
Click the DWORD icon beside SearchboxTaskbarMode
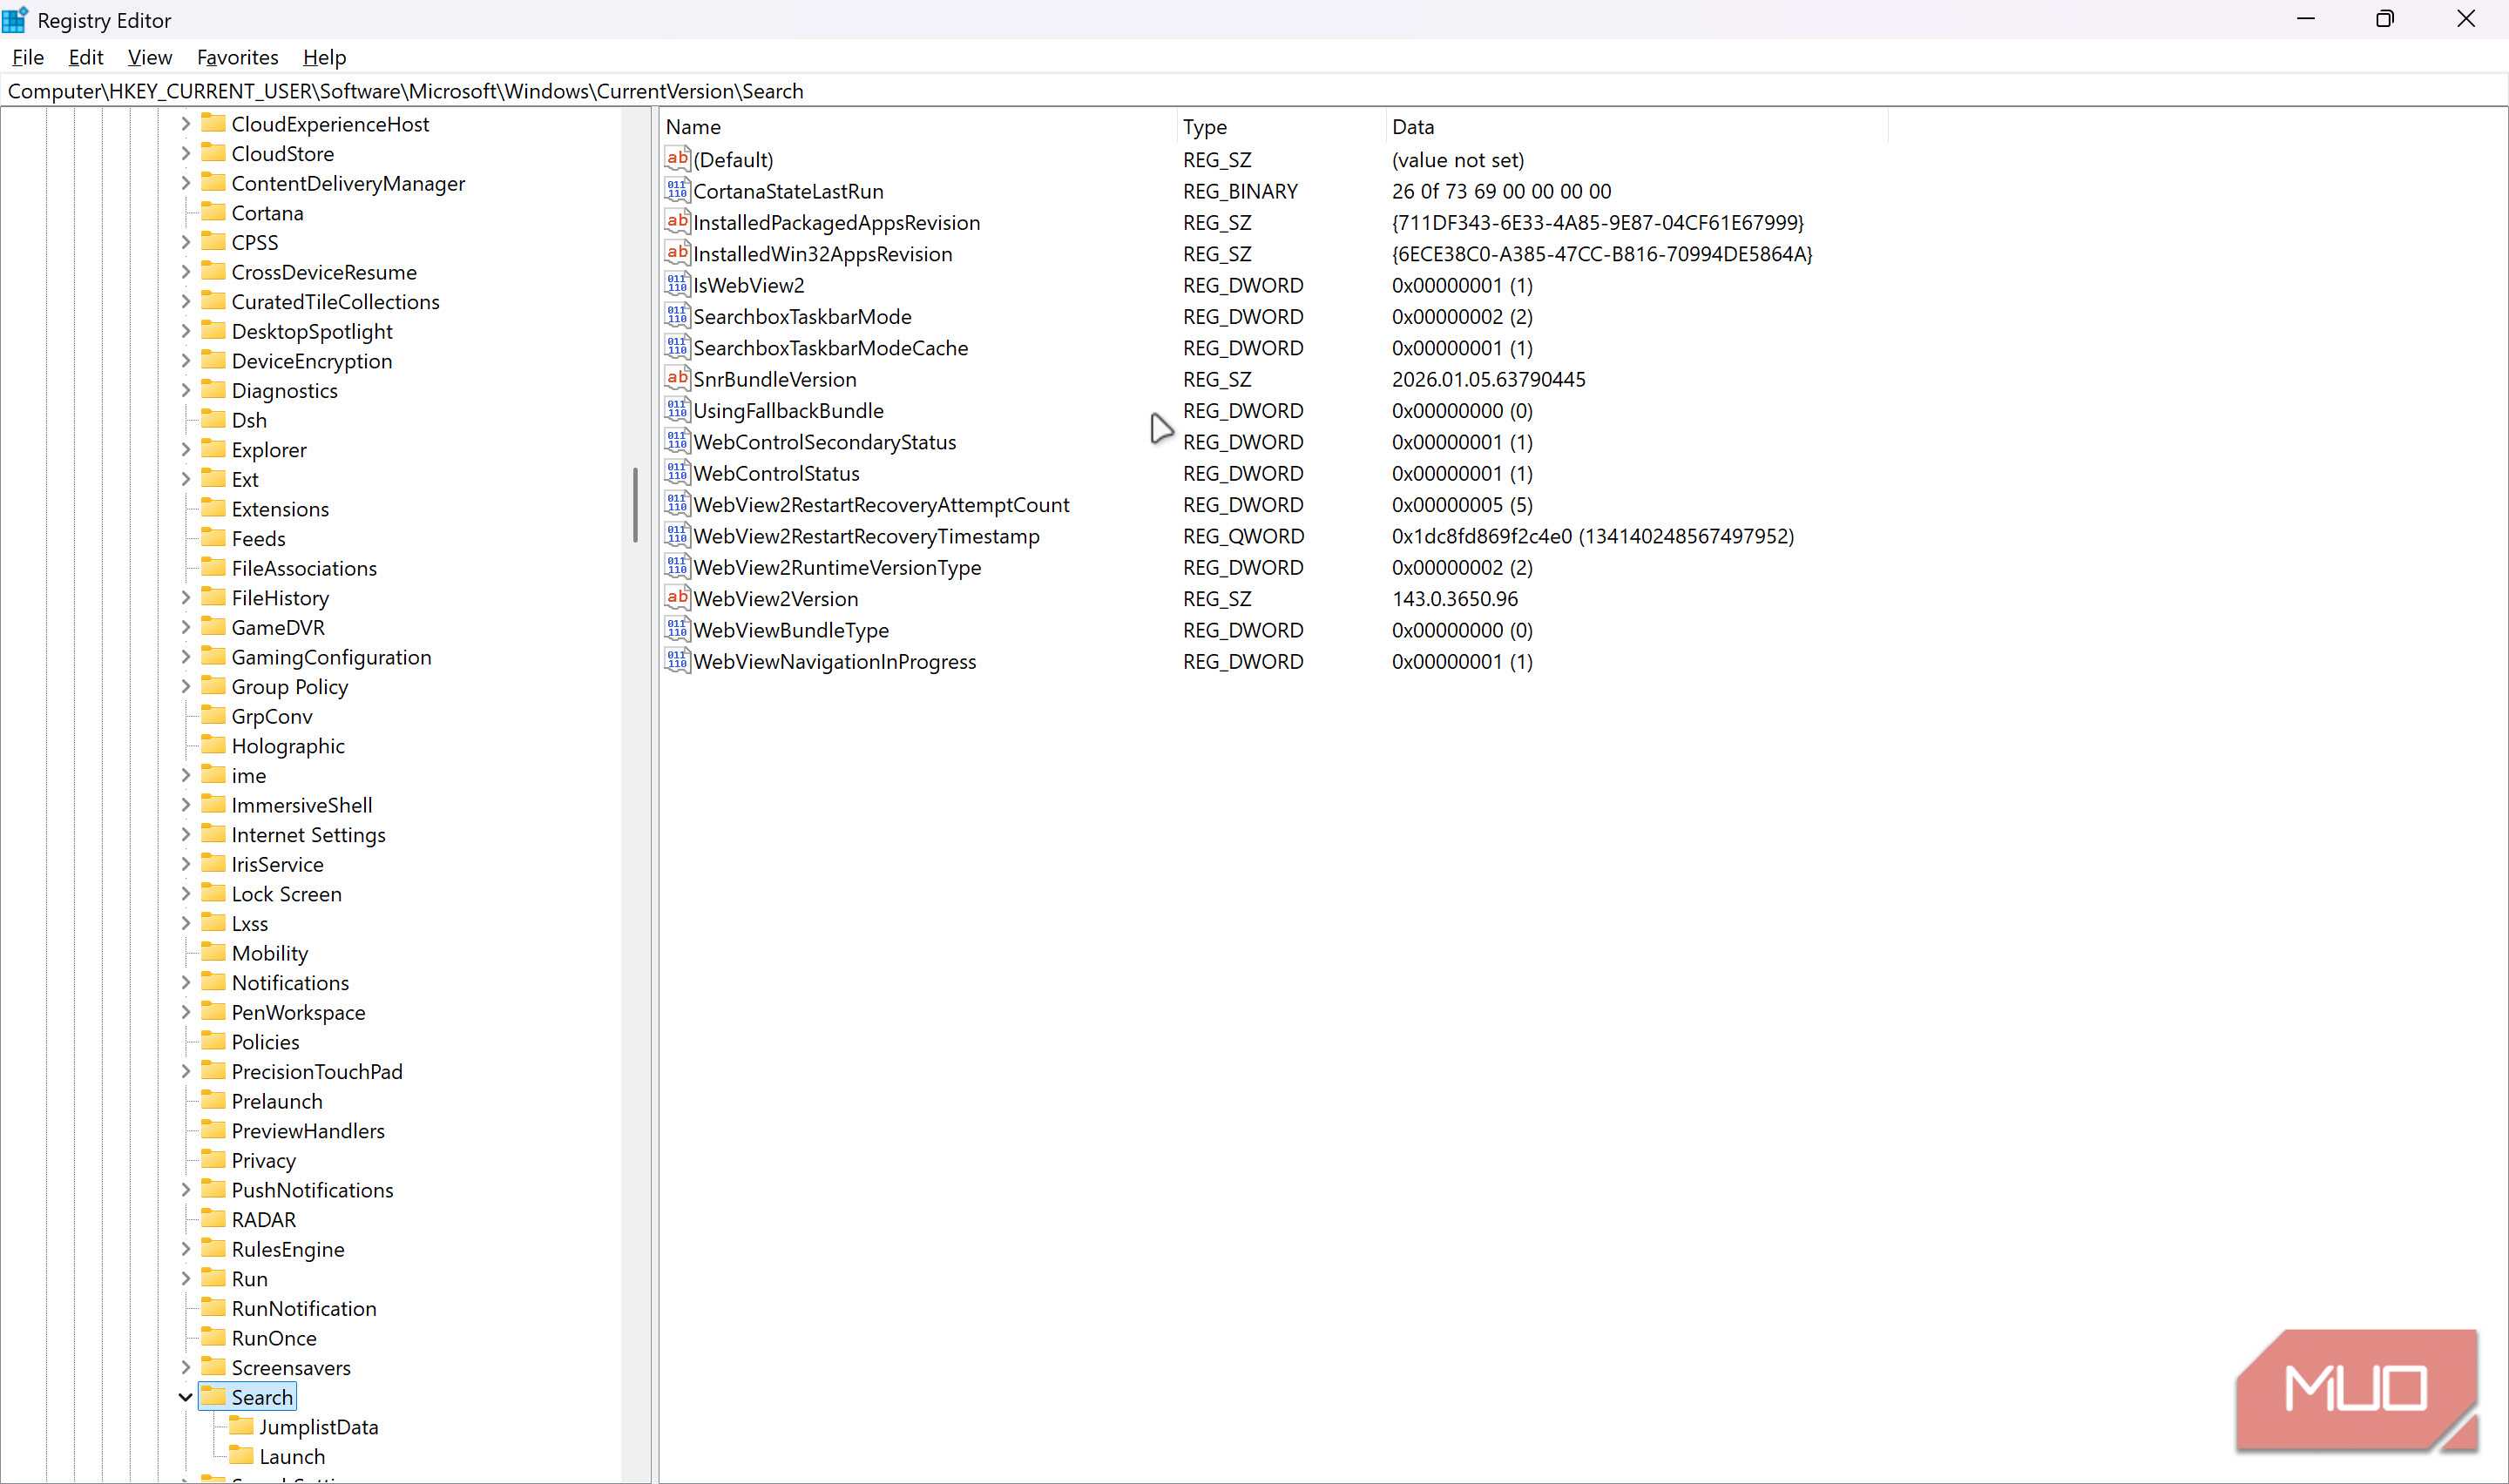[x=677, y=315]
